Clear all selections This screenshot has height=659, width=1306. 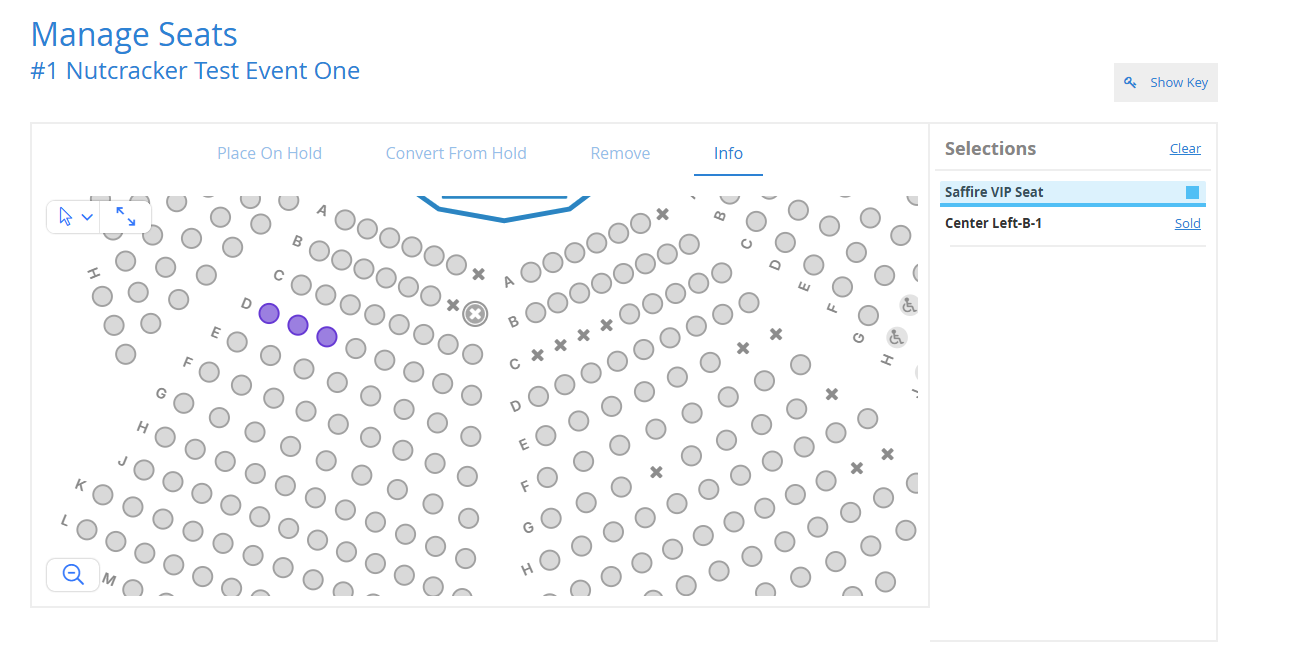click(x=1185, y=148)
